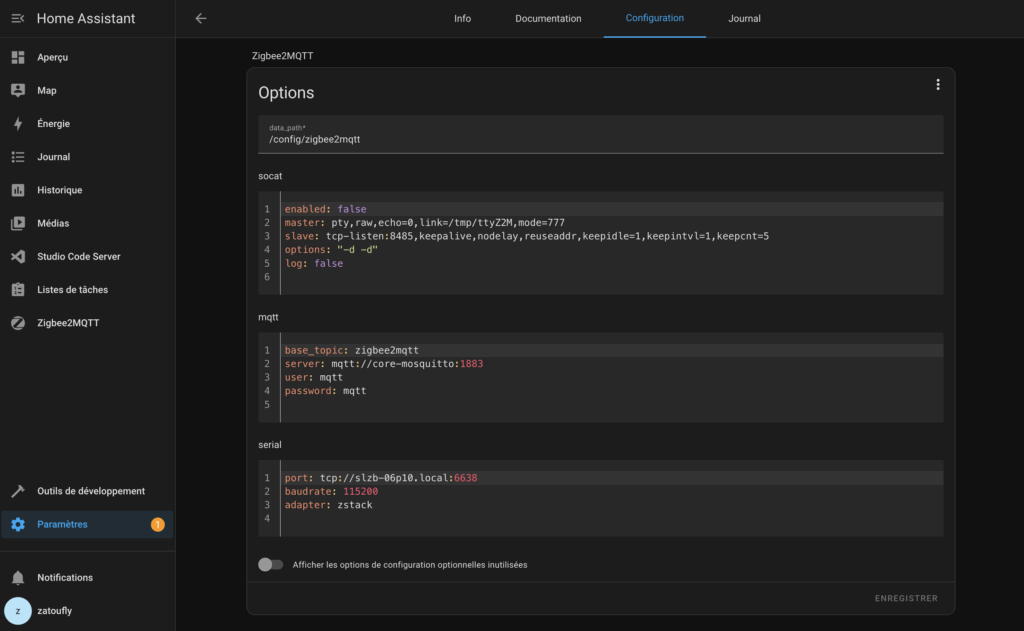
Task: Click empty line 5 in mqtt editor
Action: pos(612,405)
